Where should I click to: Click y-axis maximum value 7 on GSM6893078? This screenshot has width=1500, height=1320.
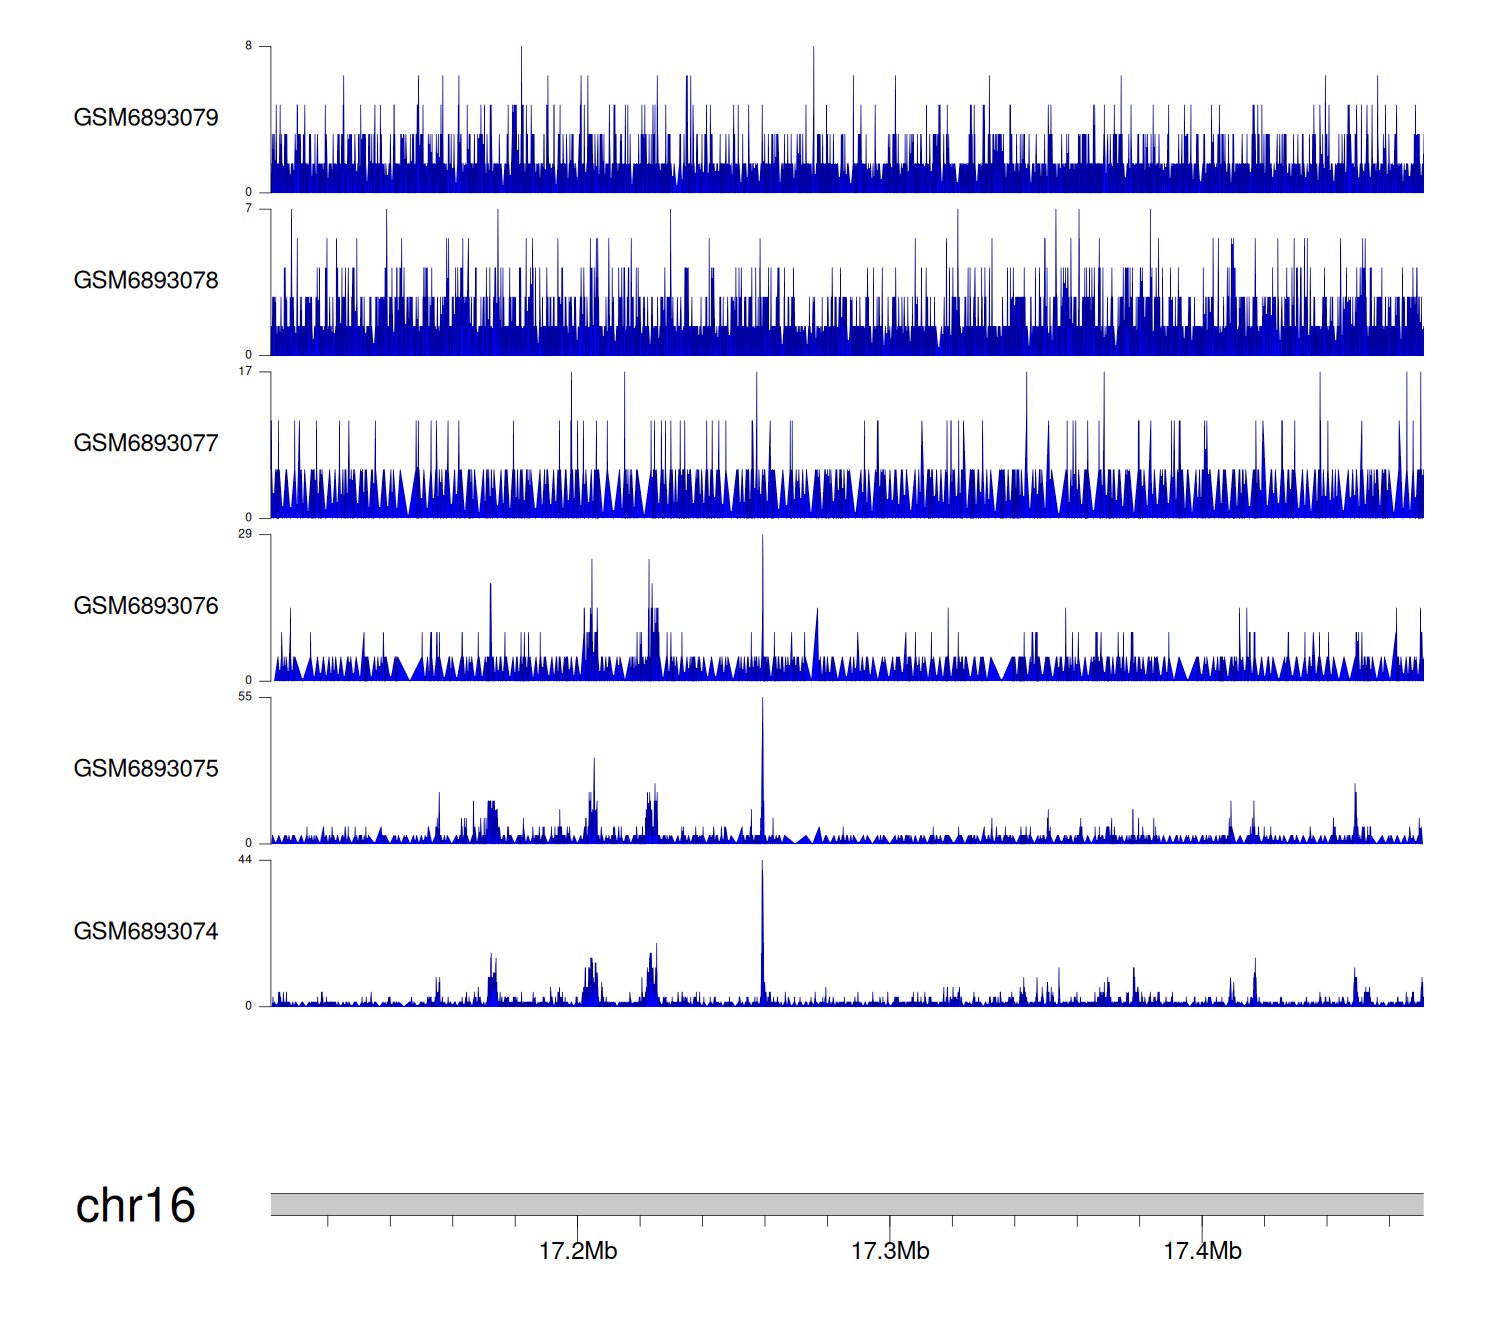[x=249, y=209]
